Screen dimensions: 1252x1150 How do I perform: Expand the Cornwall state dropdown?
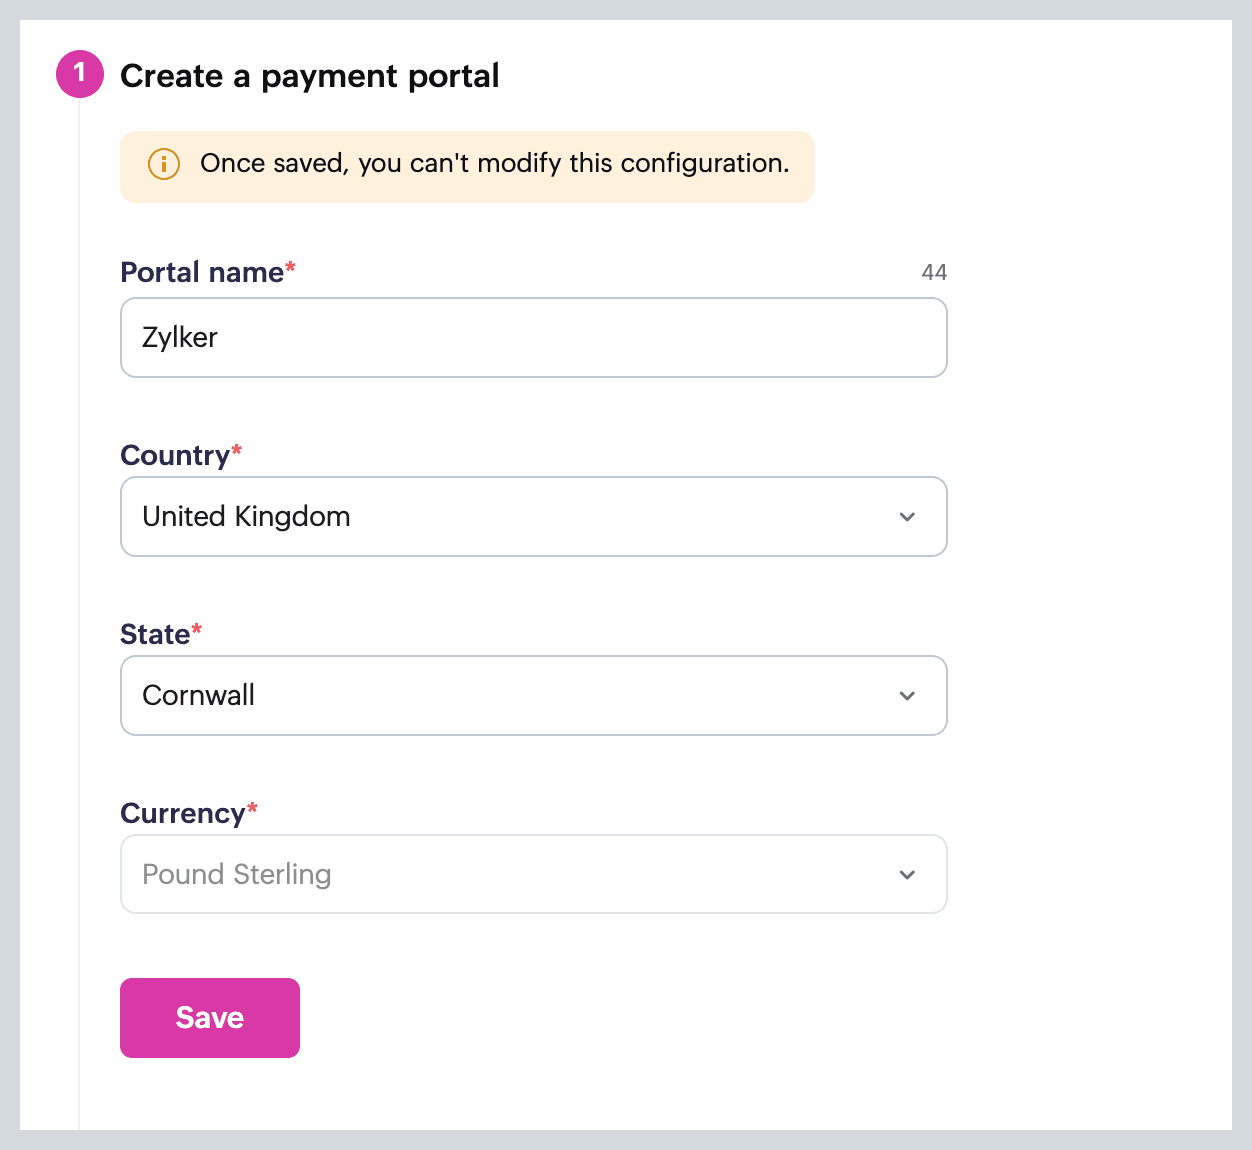click(533, 696)
